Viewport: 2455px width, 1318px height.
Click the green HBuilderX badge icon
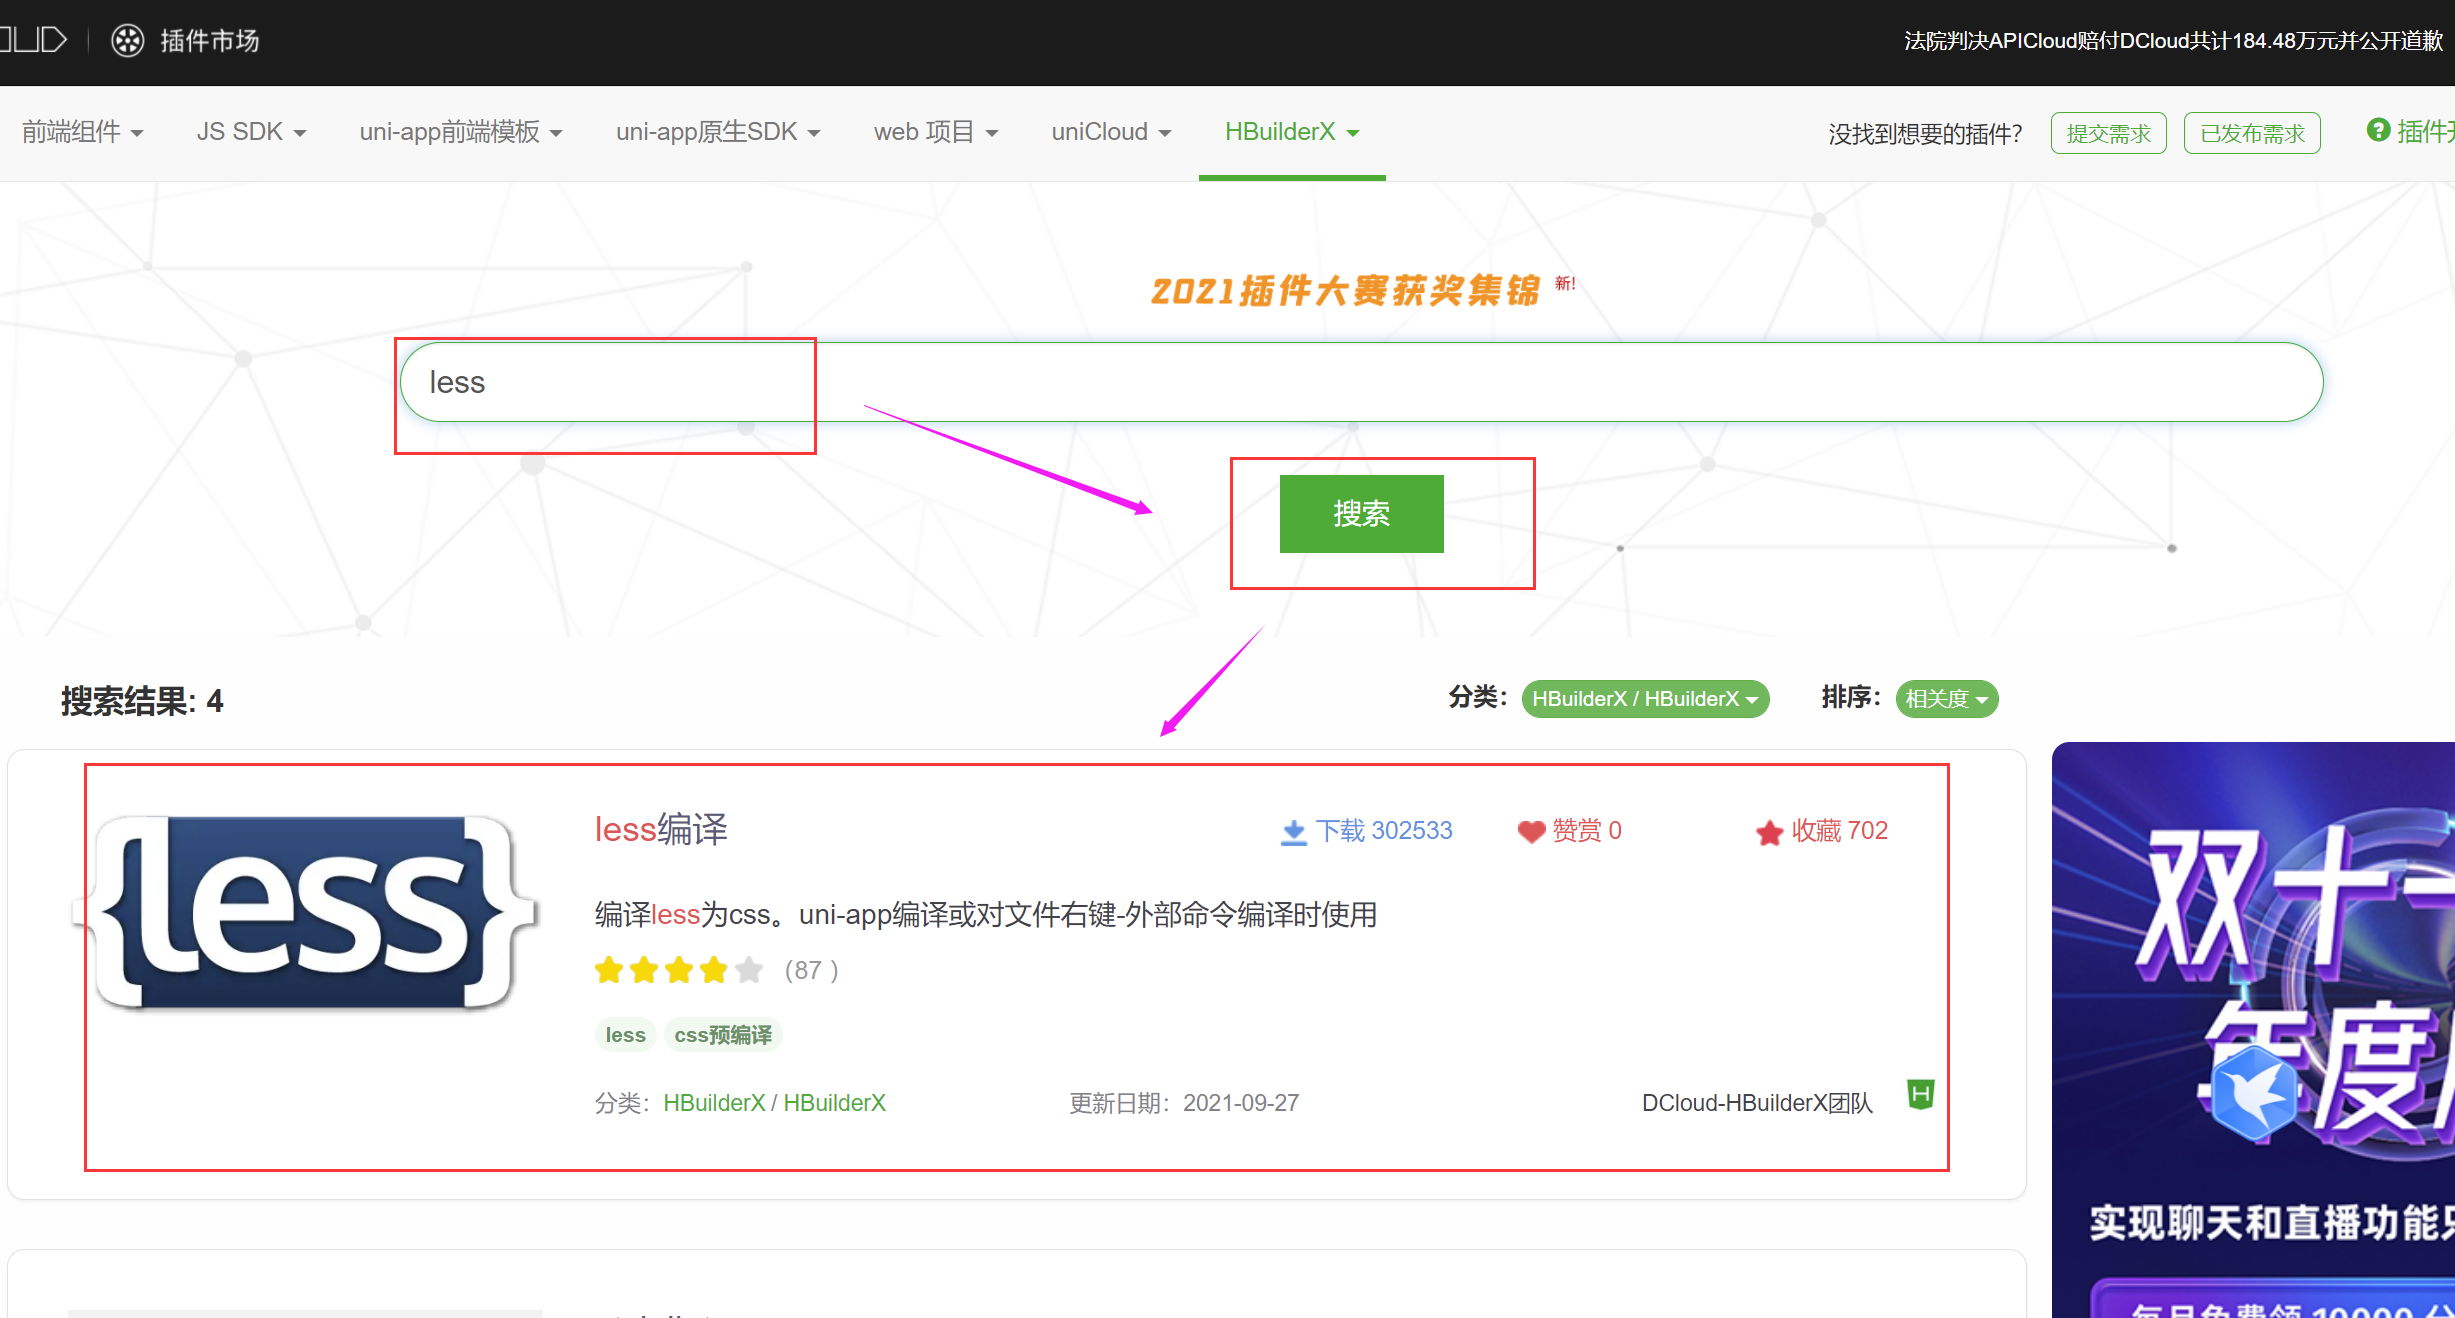click(1920, 1094)
